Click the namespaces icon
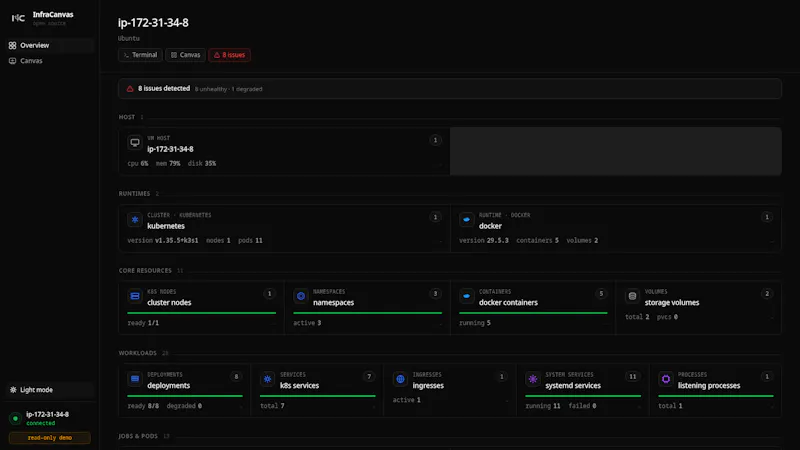The width and height of the screenshot is (800, 450). click(x=301, y=296)
